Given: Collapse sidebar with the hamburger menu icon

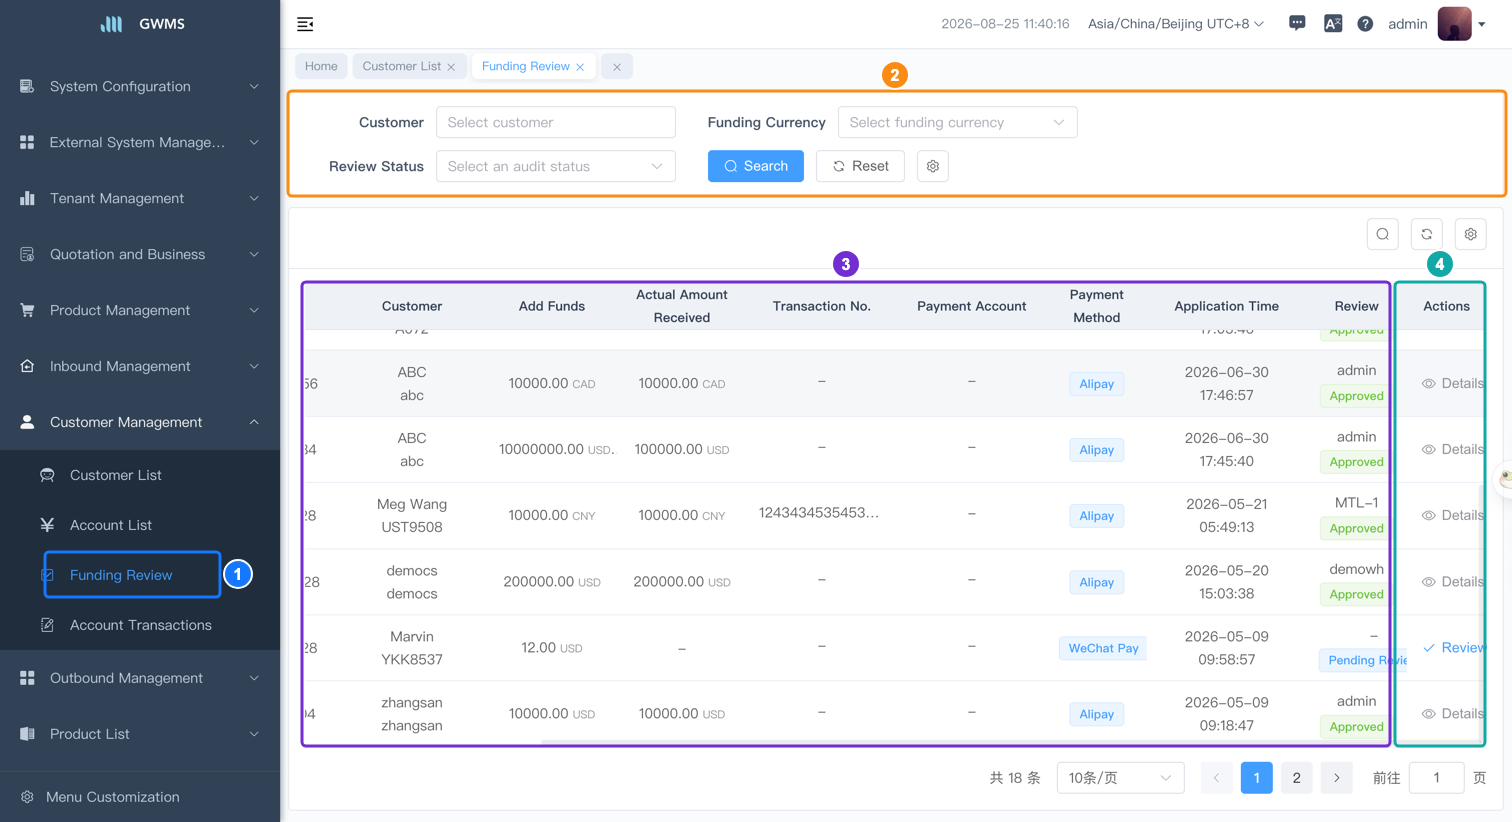Looking at the screenshot, I should [305, 24].
